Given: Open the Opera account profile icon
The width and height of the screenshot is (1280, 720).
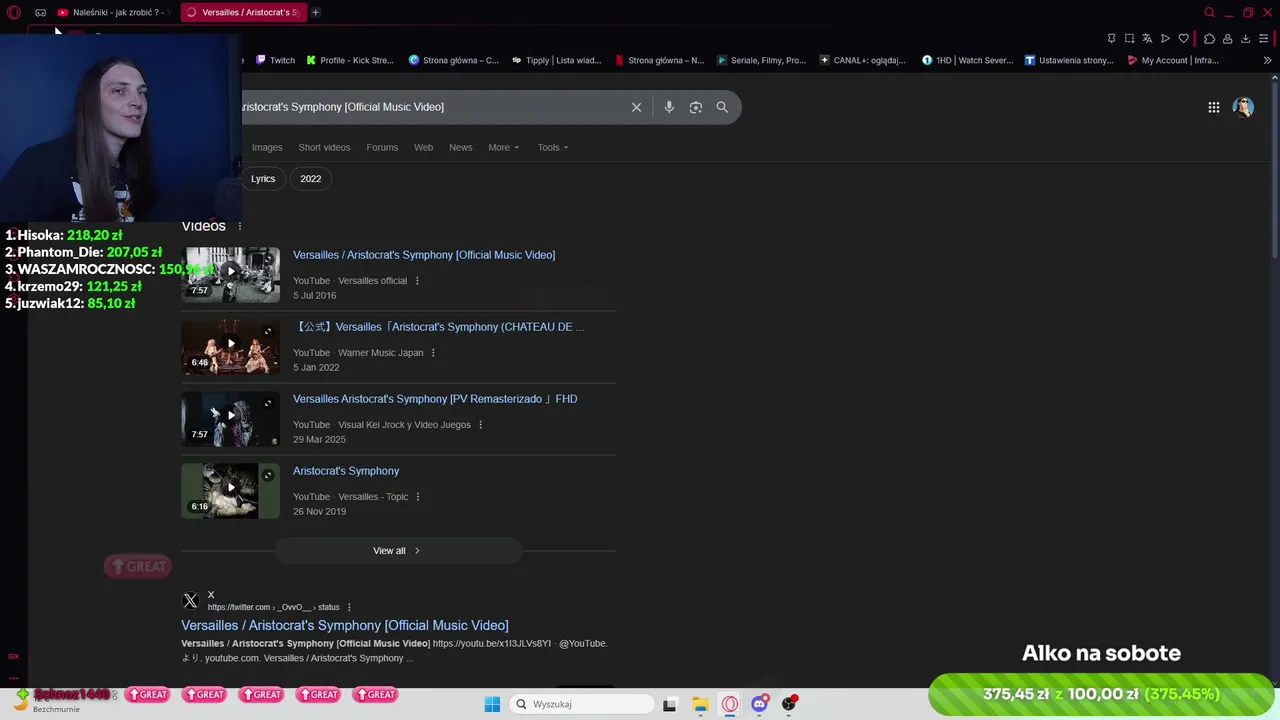Looking at the screenshot, I should pyautogui.click(x=1227, y=38).
